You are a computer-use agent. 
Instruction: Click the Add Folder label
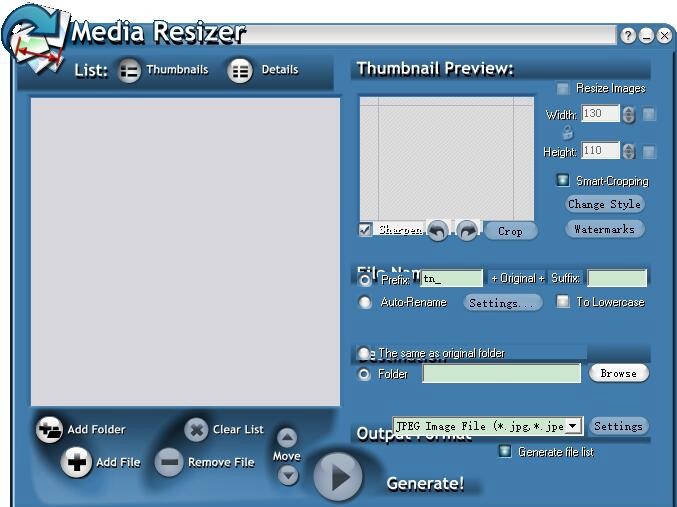tap(96, 429)
